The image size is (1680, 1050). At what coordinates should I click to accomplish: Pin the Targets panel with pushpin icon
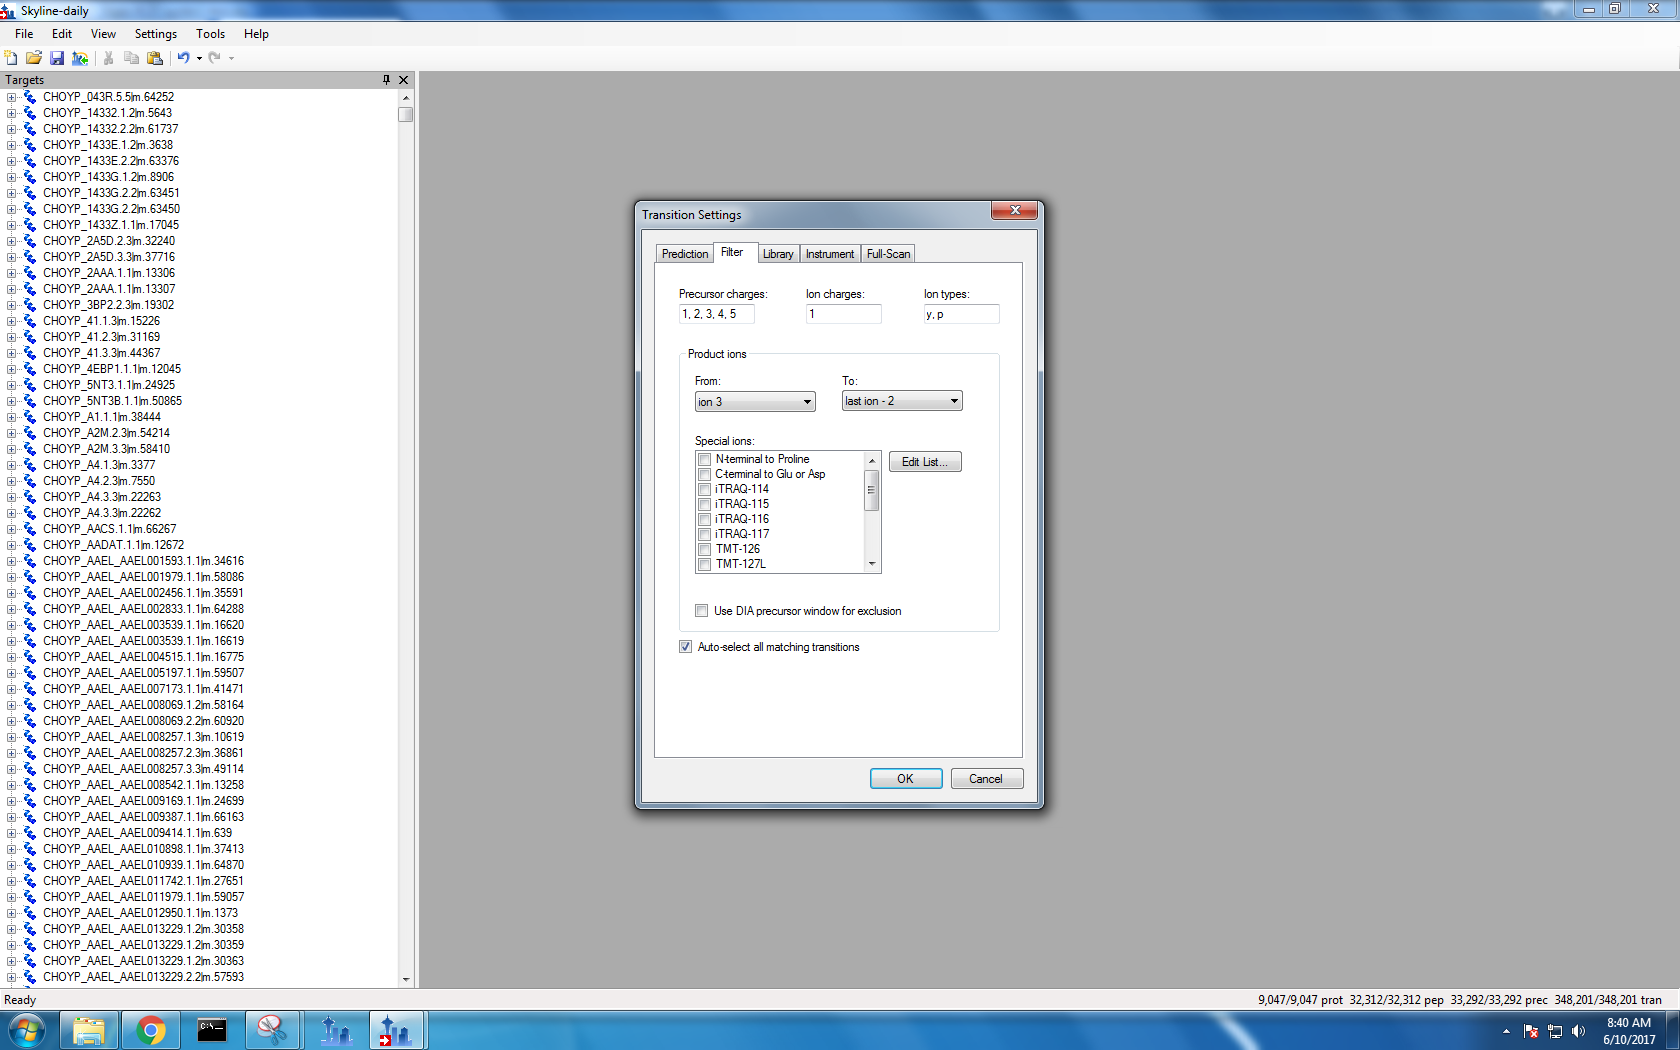click(x=386, y=80)
